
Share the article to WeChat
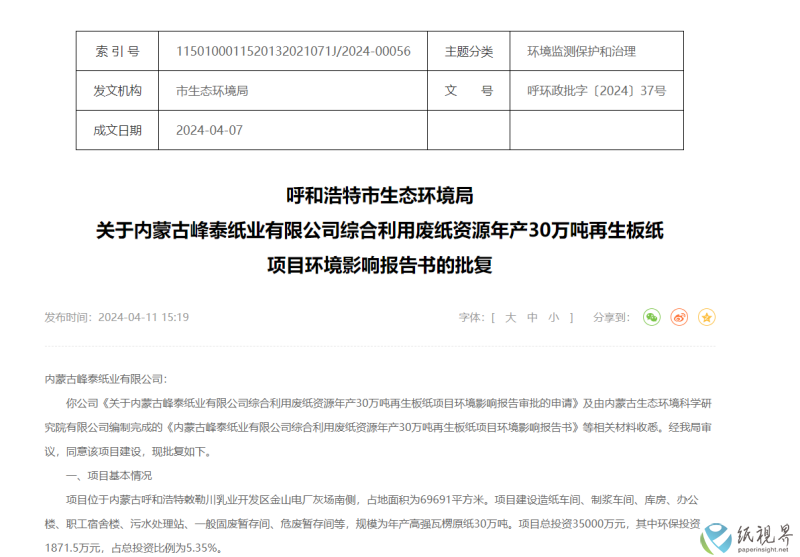pyautogui.click(x=652, y=317)
